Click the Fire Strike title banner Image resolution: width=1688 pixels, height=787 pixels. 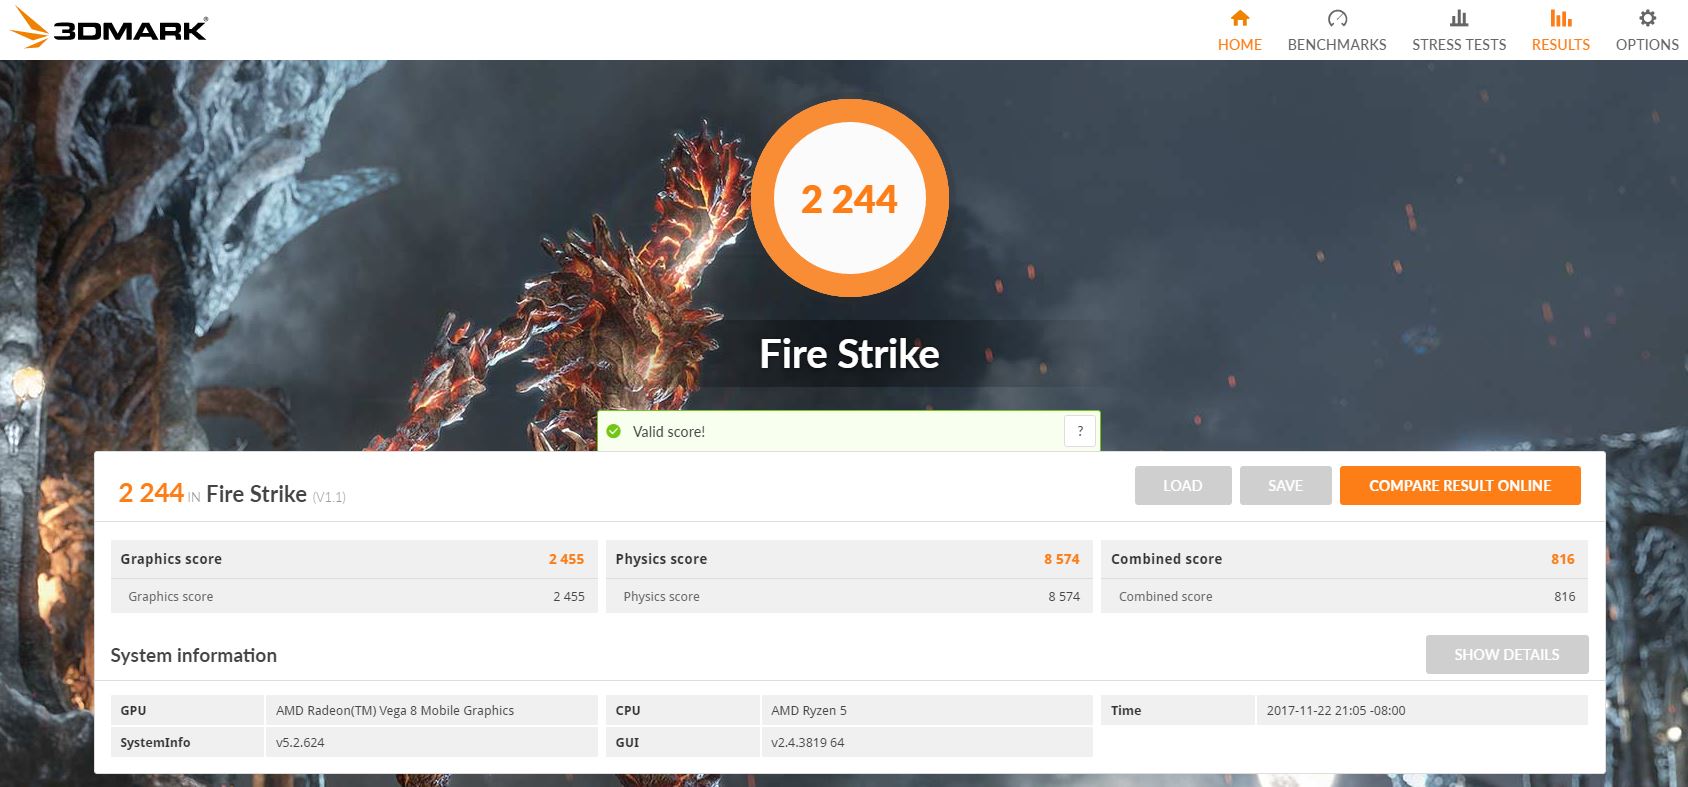pos(849,354)
